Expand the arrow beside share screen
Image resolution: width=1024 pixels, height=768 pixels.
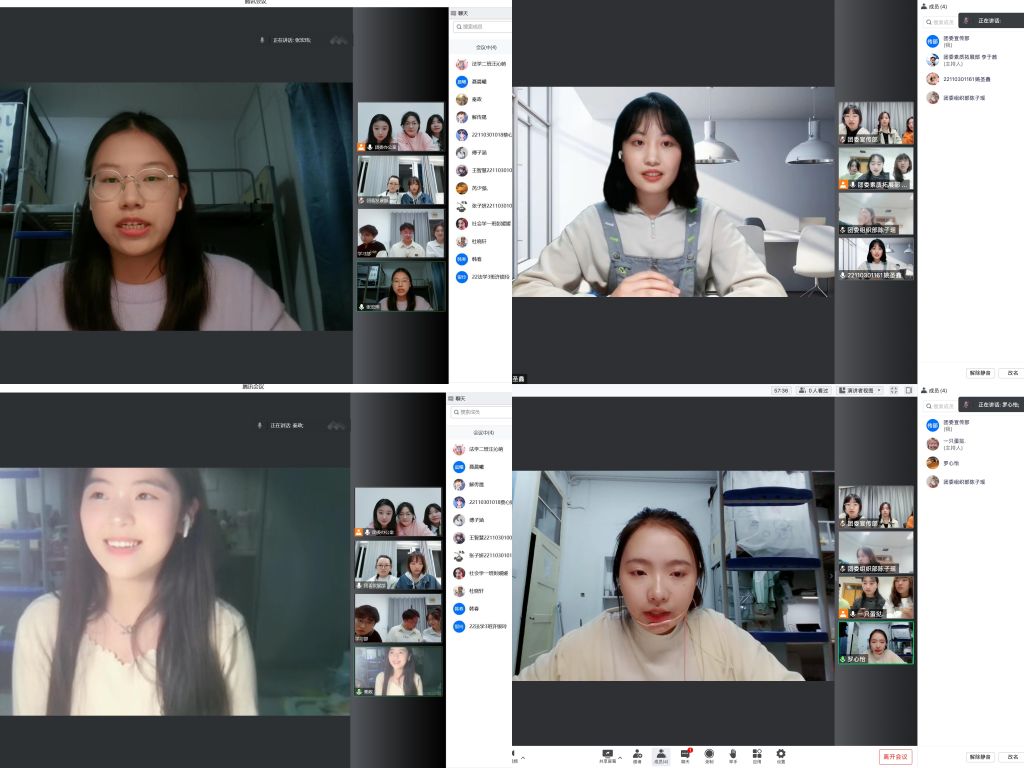(620, 757)
